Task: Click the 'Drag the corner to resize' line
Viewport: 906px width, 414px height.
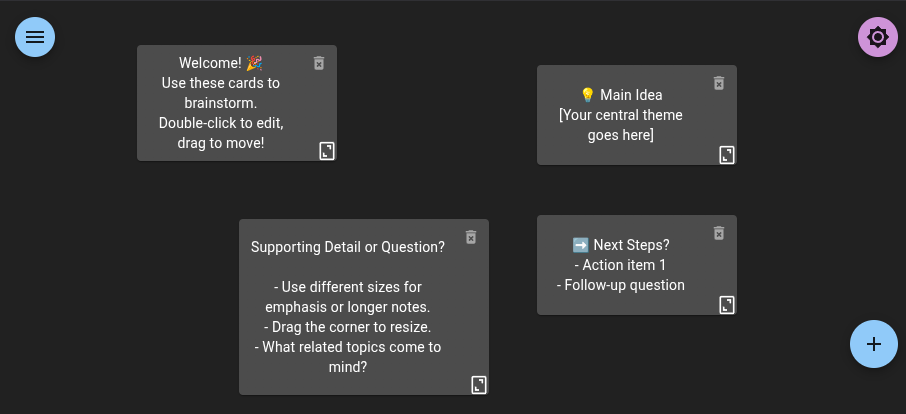Action: tap(347, 327)
